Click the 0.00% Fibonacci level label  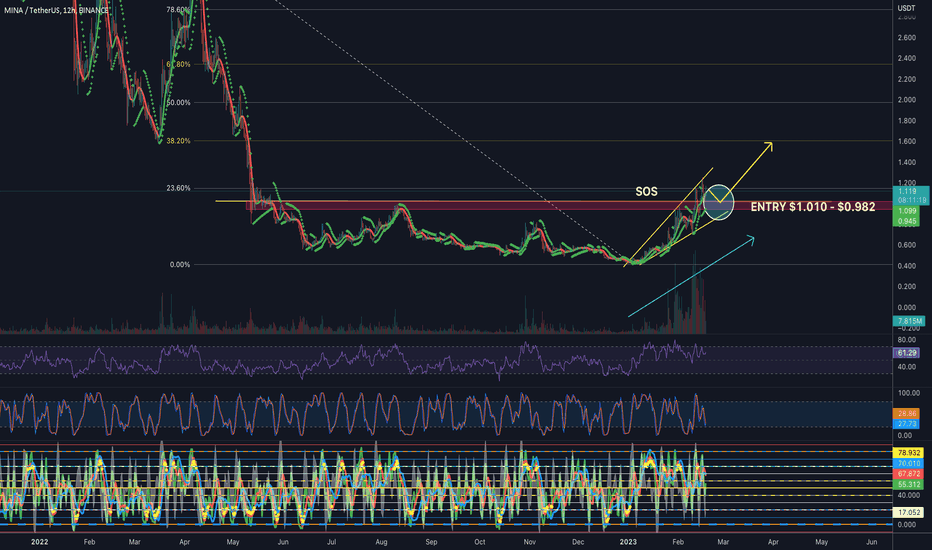[180, 265]
